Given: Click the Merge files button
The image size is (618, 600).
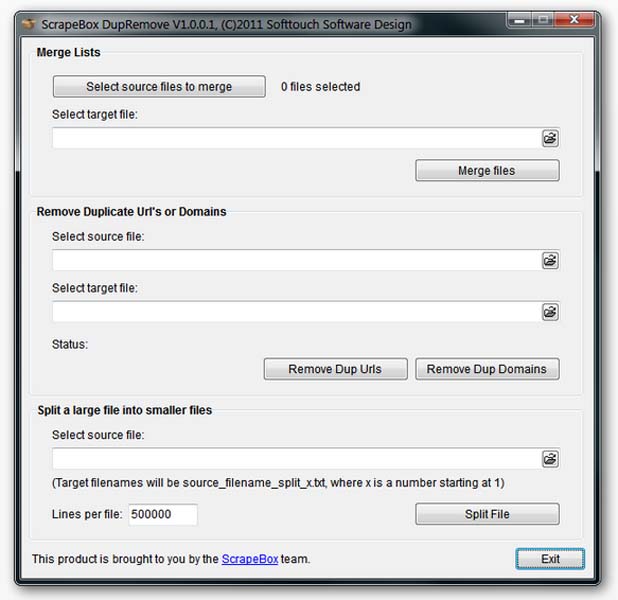Looking at the screenshot, I should 487,170.
